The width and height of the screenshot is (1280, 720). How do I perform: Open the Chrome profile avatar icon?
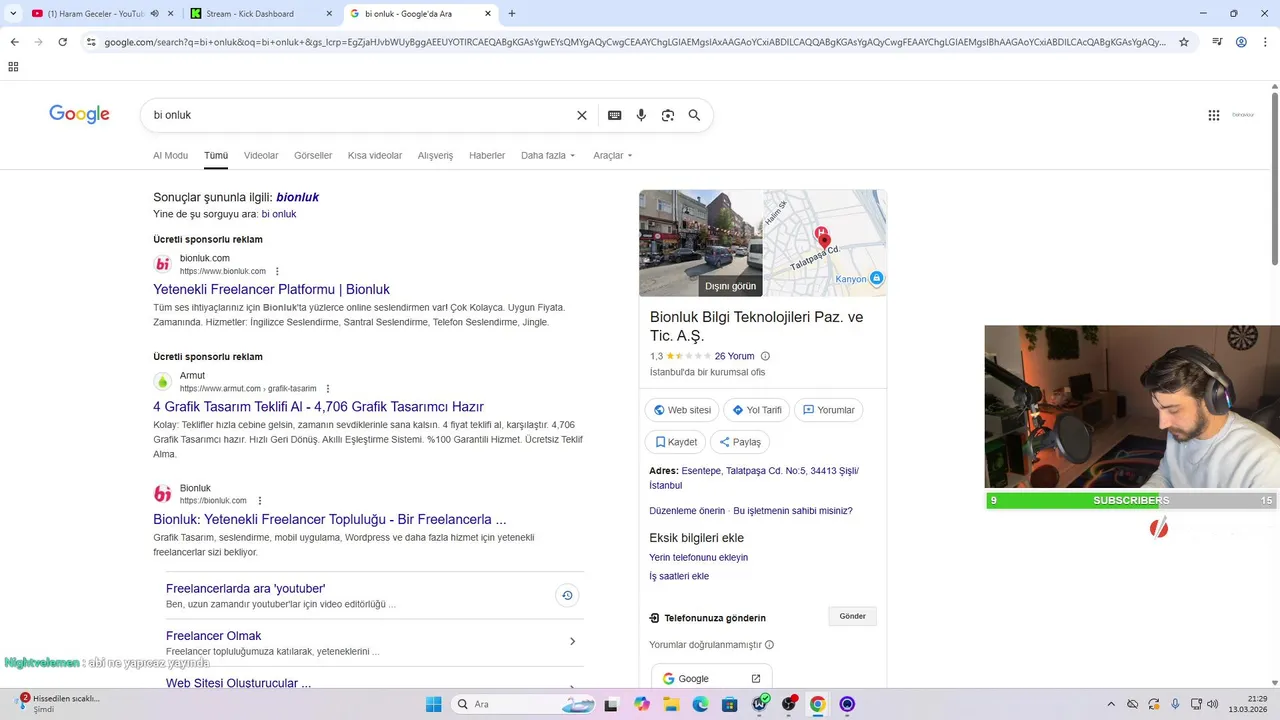coord(1241,42)
